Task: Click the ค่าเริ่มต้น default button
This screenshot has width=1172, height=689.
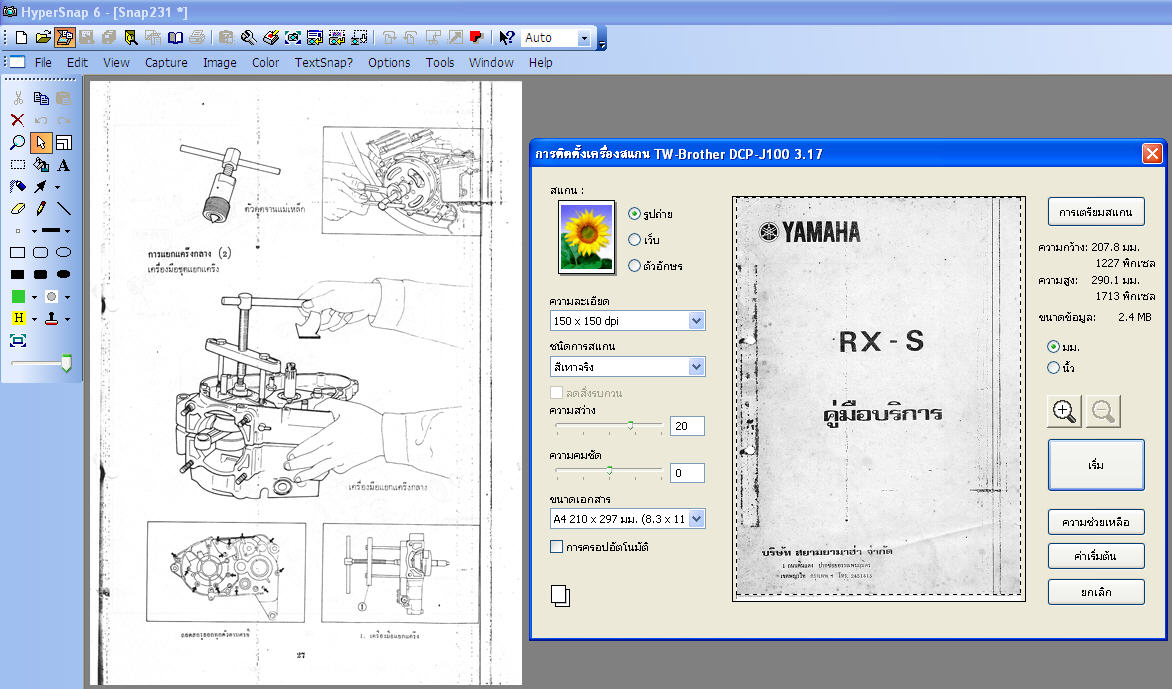Action: click(x=1096, y=556)
